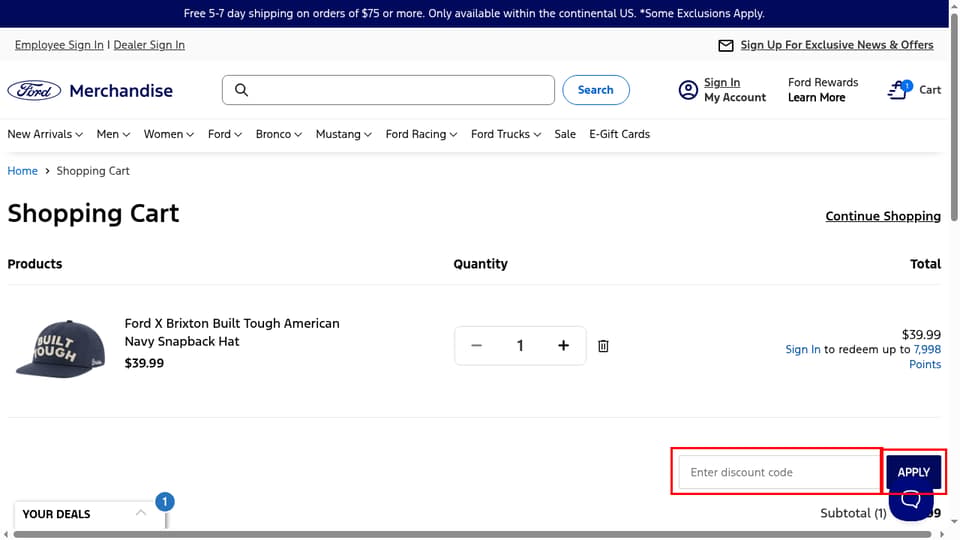Viewport: 960px width, 540px height.
Task: Open the Ford X Brixton hat product title
Action: point(232,332)
